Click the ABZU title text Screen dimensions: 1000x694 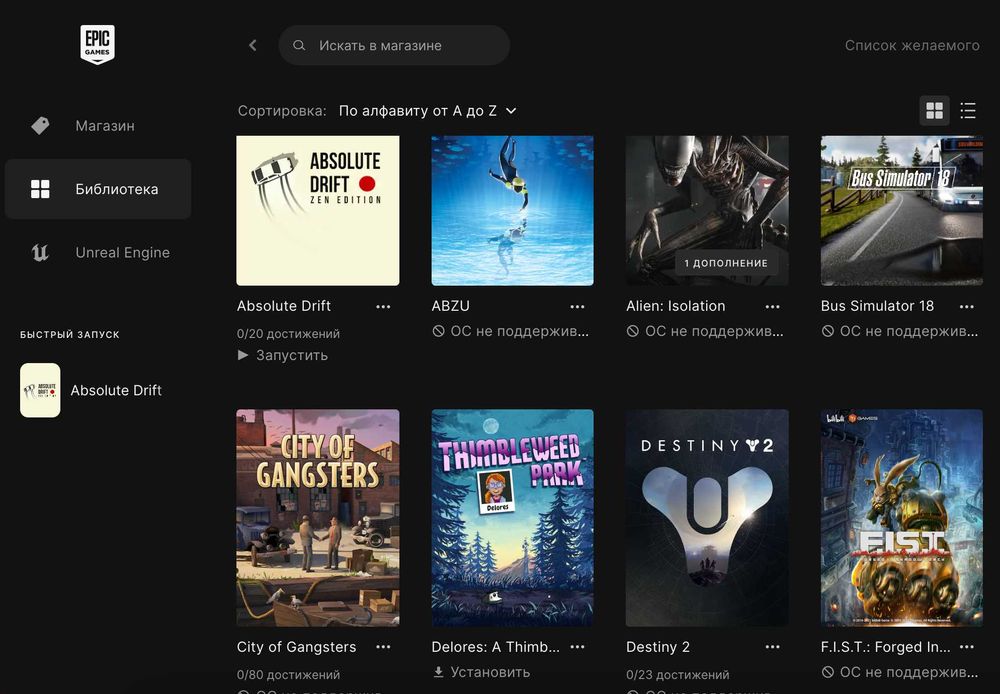(450, 306)
